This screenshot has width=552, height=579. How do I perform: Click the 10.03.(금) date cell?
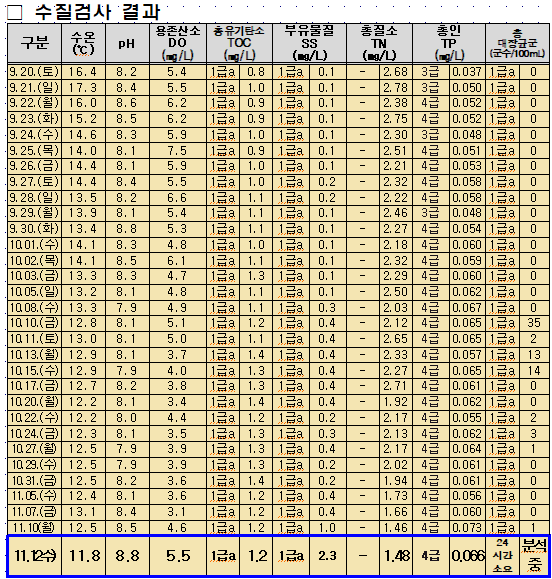coord(34,276)
